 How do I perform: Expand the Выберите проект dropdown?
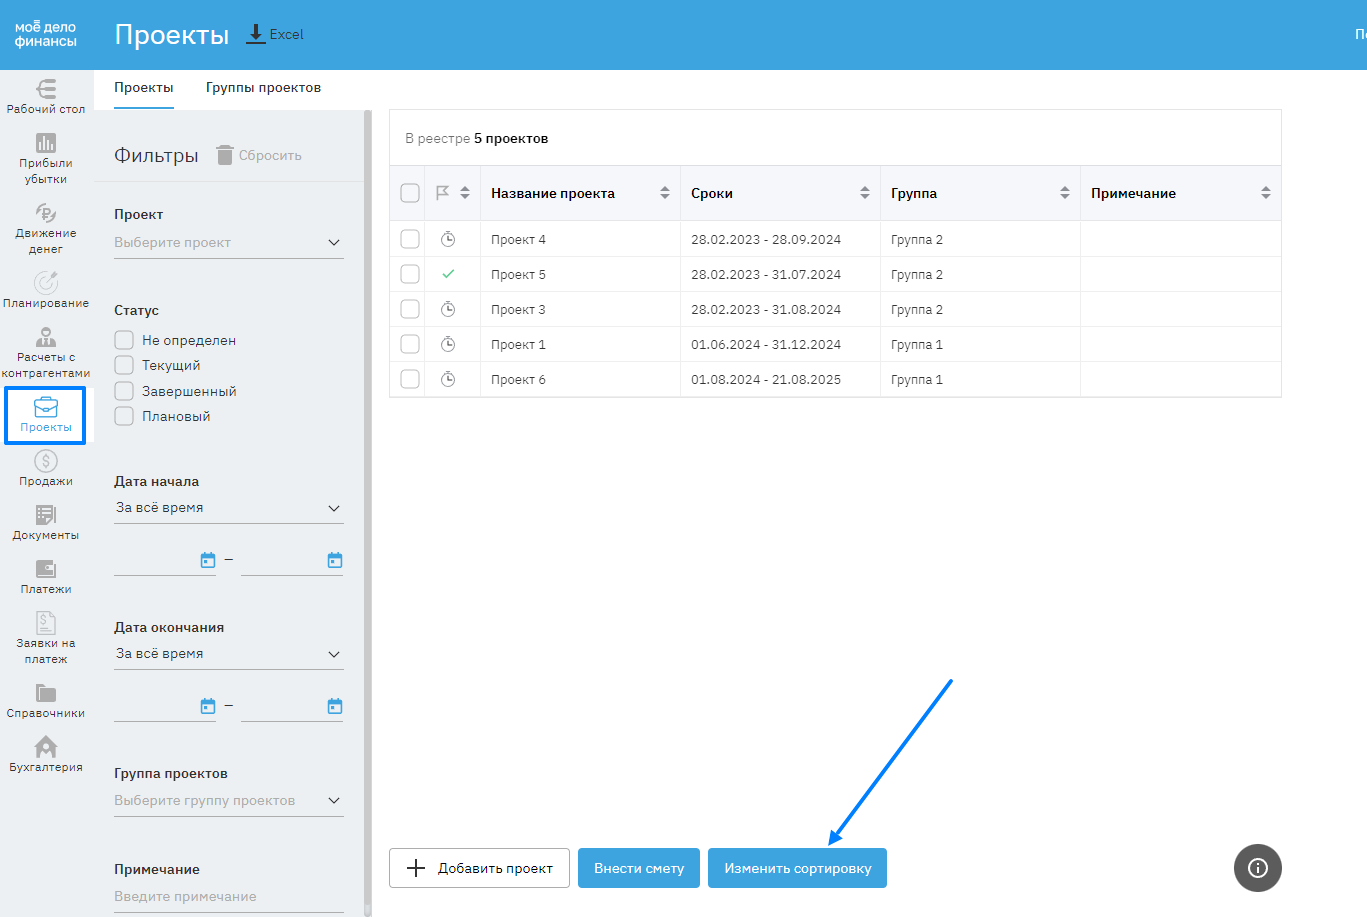point(228,242)
